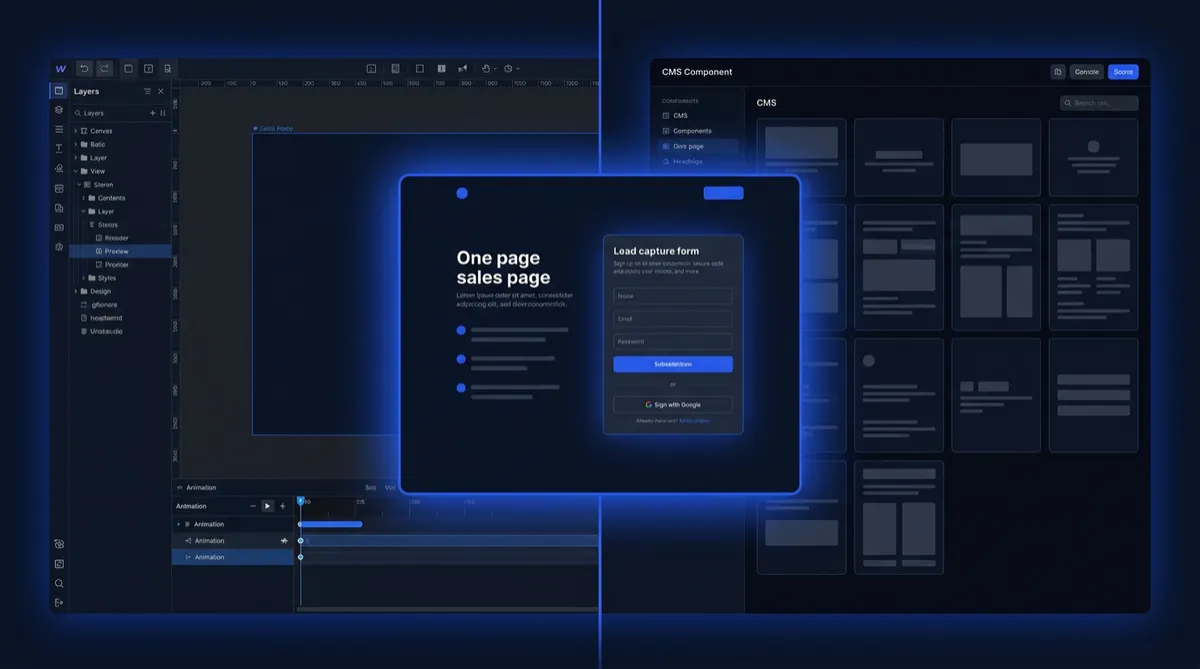Click the overlapping circles icon near sidebar bottom
The height and width of the screenshot is (669, 1200).
pos(59,544)
